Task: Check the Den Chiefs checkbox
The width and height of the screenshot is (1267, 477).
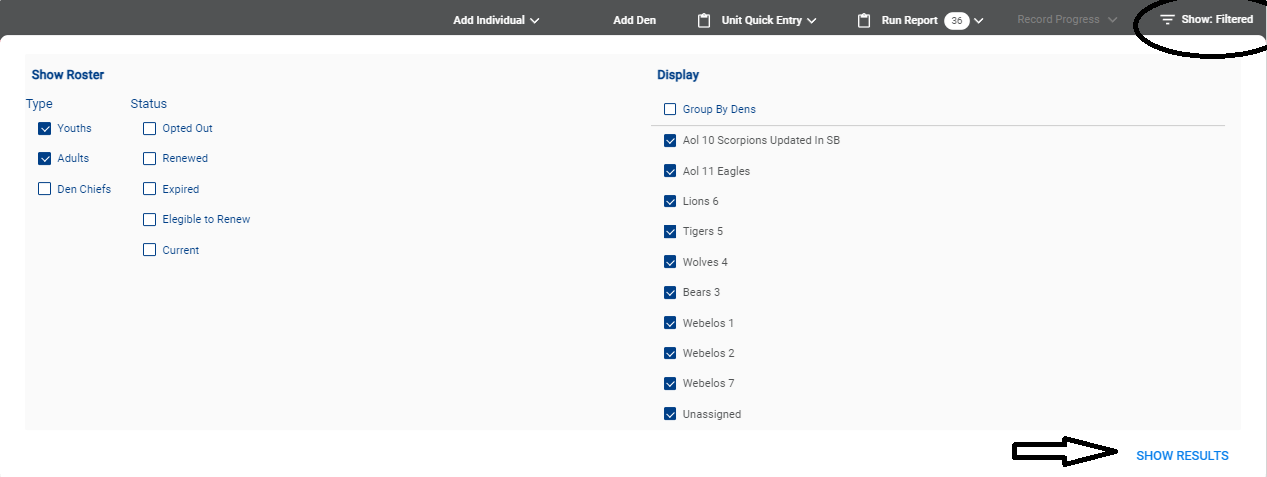Action: click(44, 189)
